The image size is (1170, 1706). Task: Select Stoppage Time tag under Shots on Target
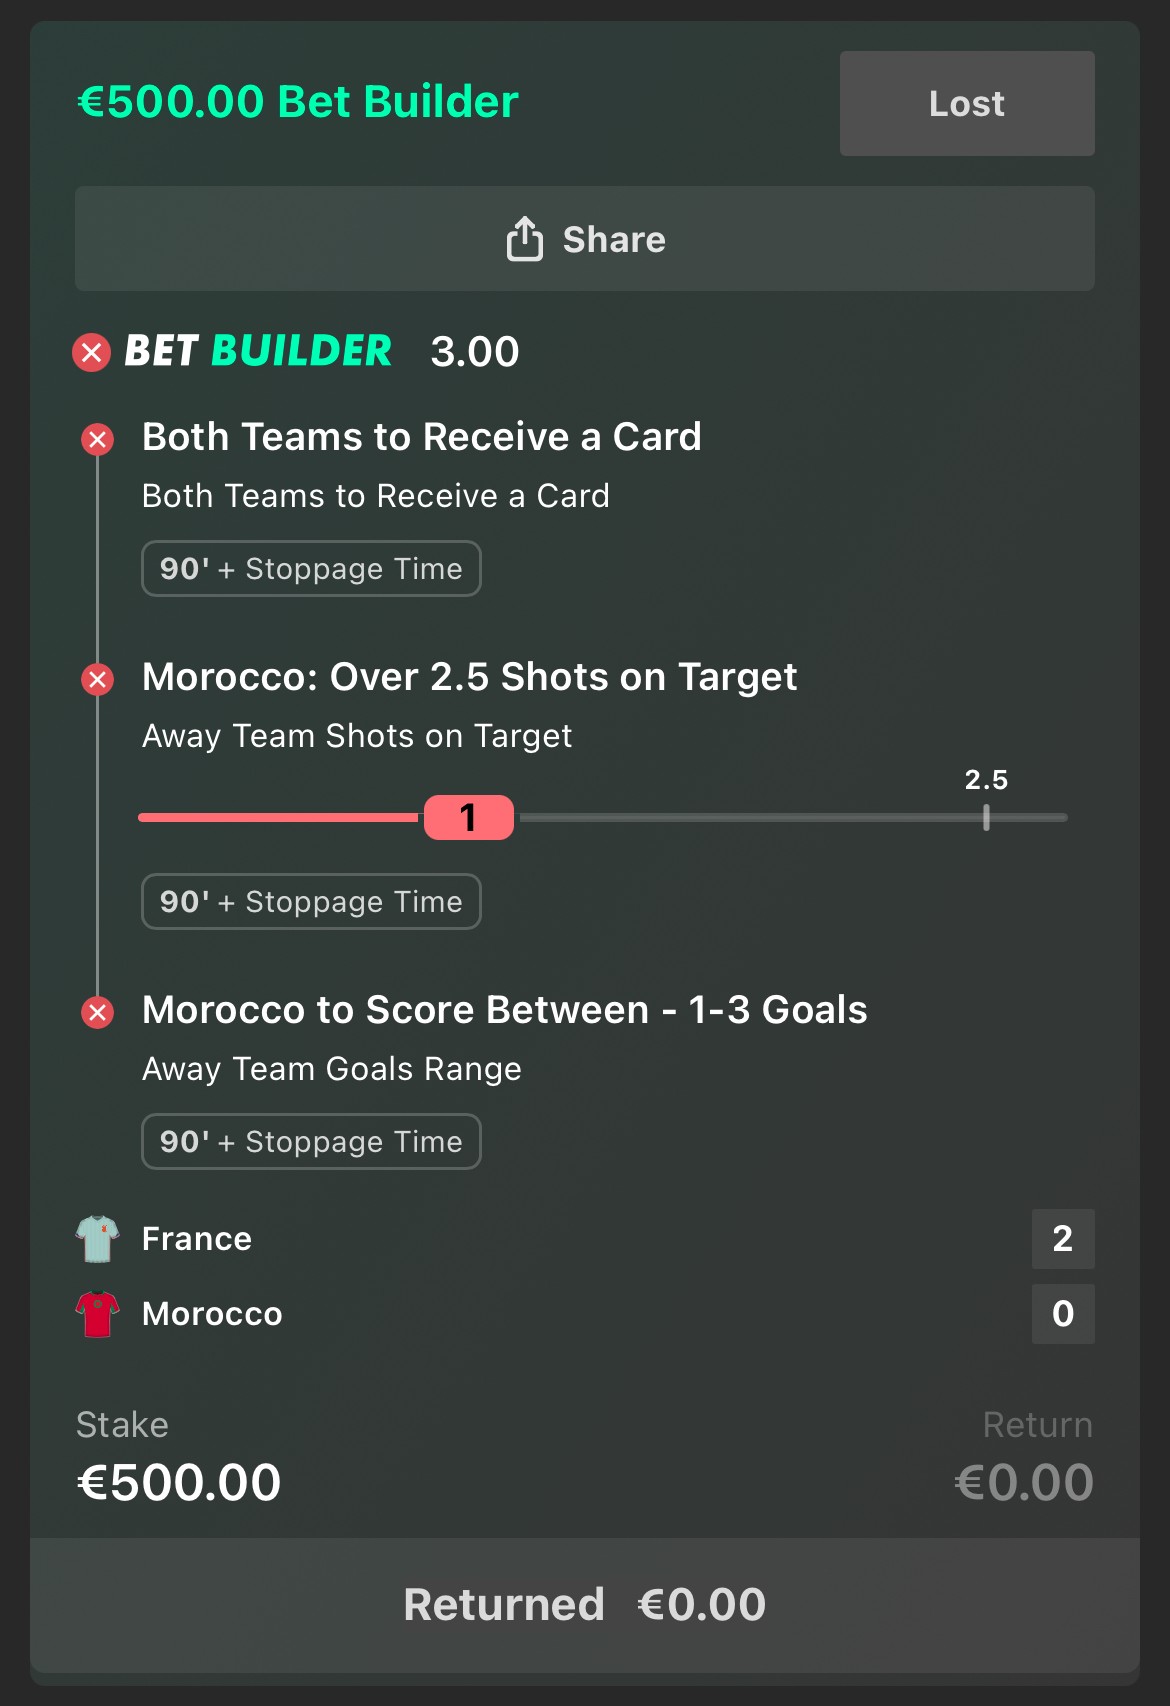coord(311,902)
